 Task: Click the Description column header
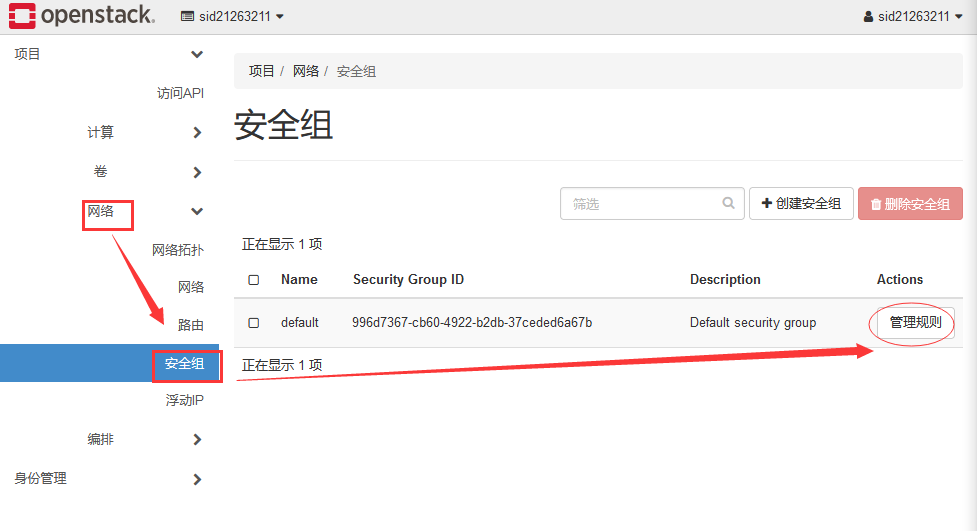(725, 279)
